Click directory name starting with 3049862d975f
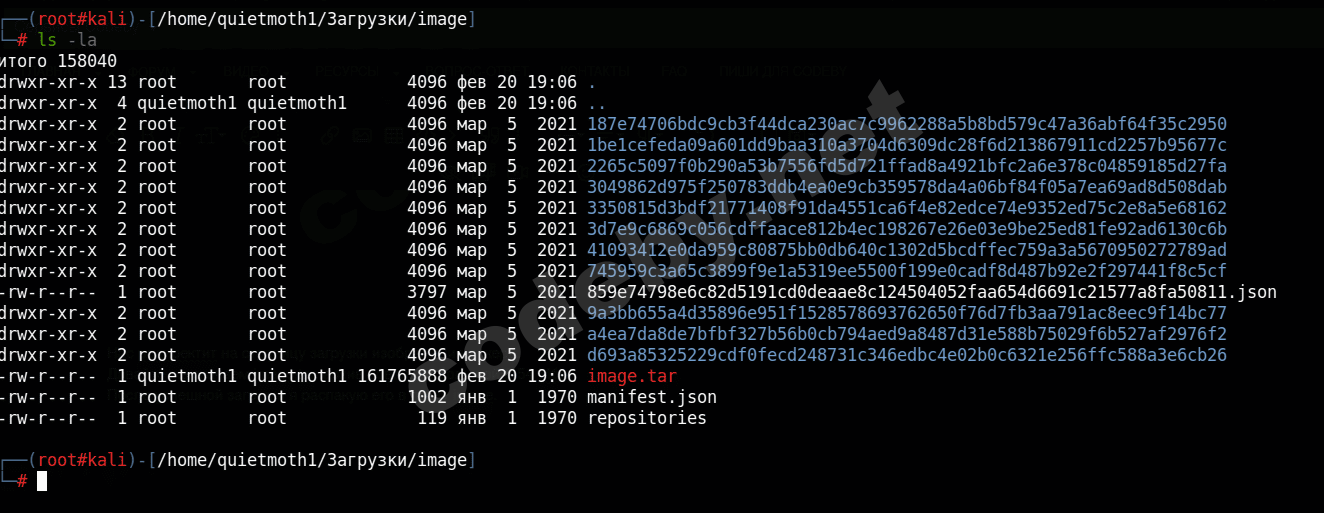The width and height of the screenshot is (1324, 513). [906, 187]
